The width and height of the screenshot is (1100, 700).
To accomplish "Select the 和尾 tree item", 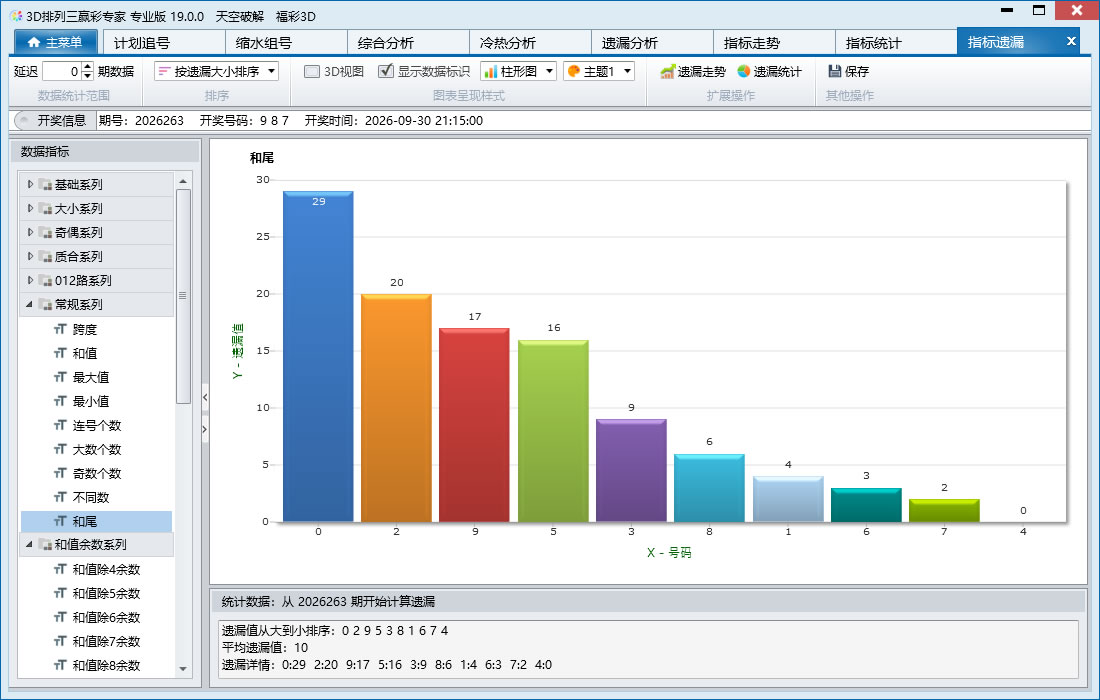I will click(x=97, y=521).
